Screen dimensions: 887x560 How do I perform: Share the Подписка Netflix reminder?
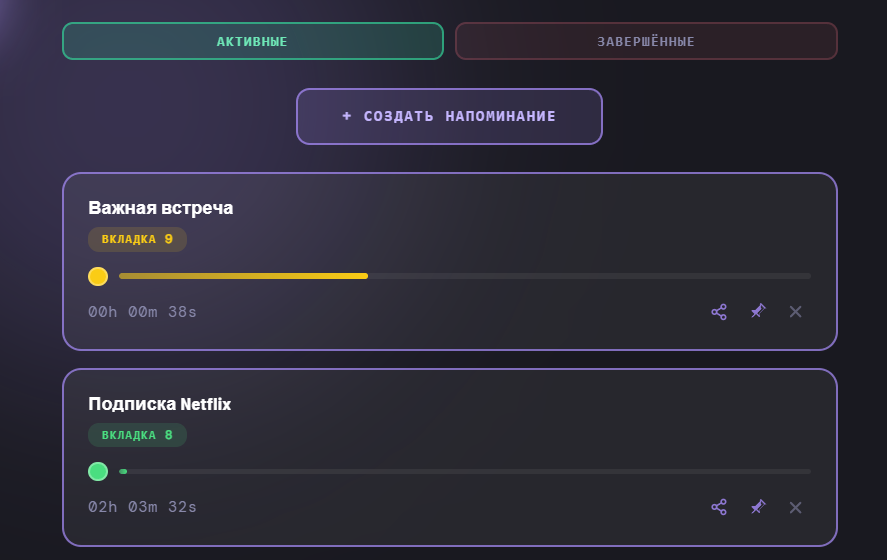(719, 507)
